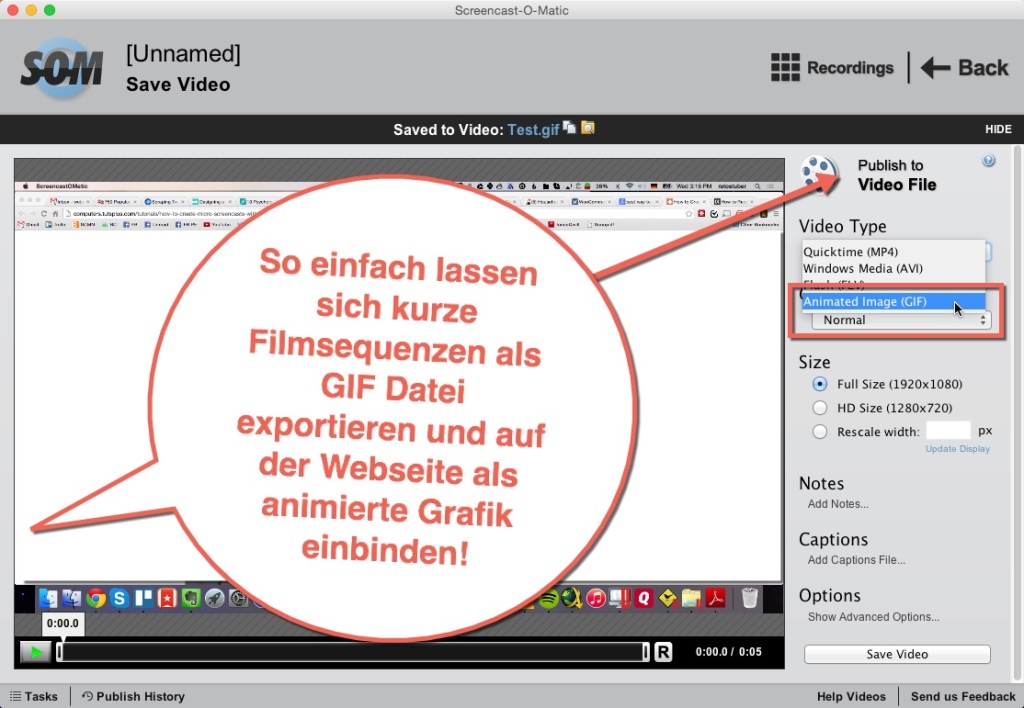Open the Tasks list
Image resolution: width=1024 pixels, height=708 pixels.
[x=33, y=696]
